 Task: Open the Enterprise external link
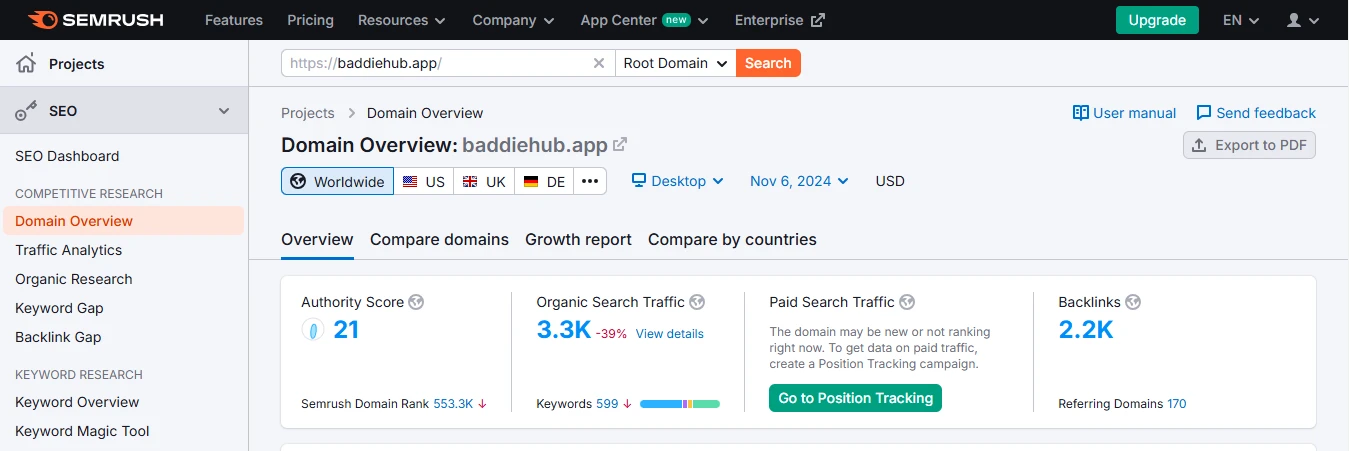[x=780, y=20]
